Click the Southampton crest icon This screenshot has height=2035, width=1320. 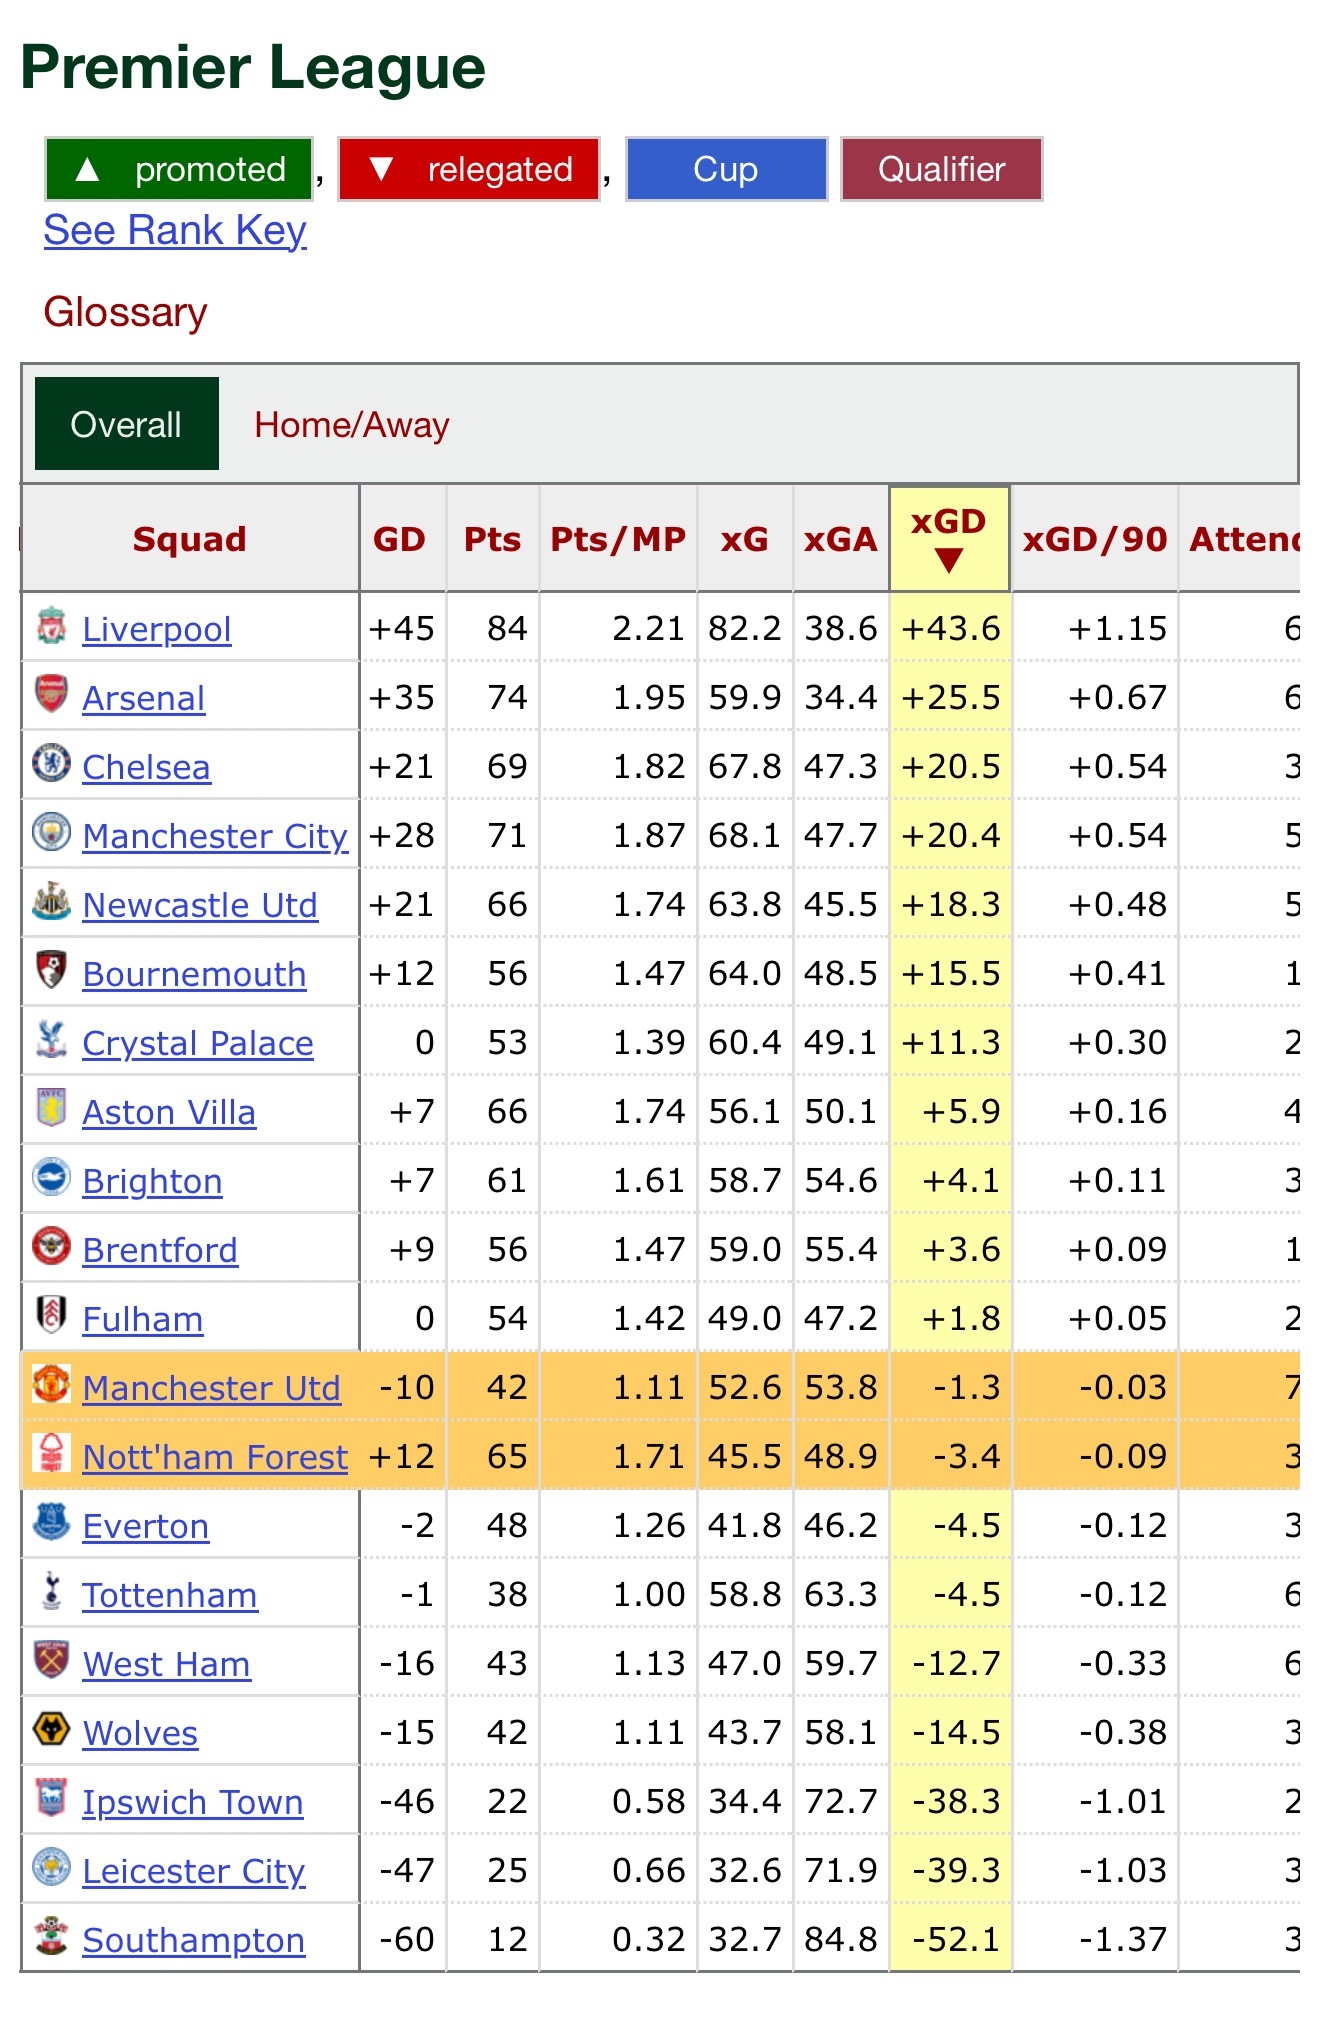51,1936
